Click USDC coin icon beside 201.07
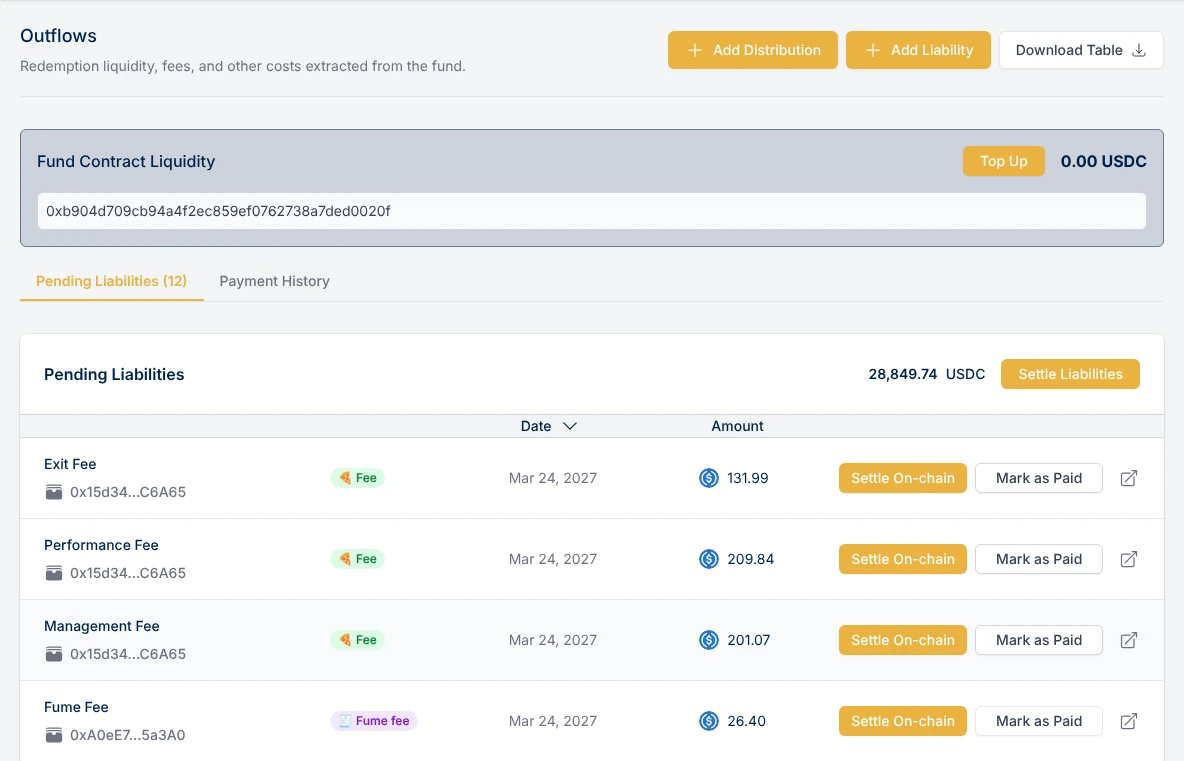This screenshot has height=761, width=1184. pyautogui.click(x=708, y=640)
